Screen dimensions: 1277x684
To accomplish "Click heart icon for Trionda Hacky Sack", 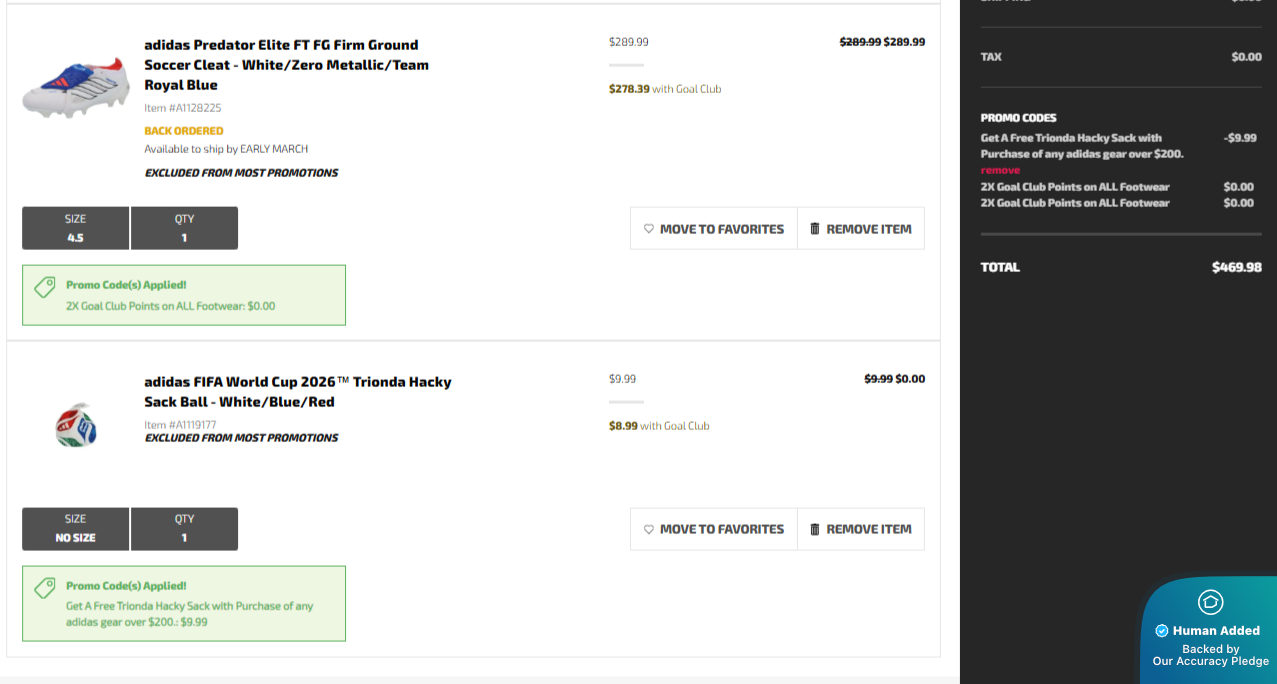I will (649, 529).
